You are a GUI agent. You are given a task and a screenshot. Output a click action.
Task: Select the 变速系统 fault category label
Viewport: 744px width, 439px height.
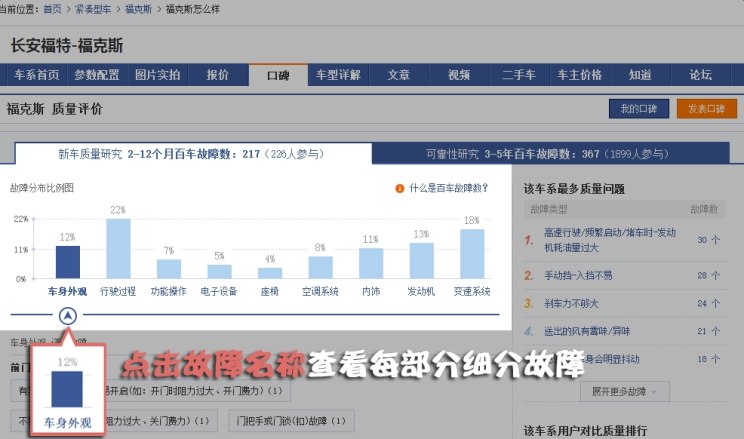tap(472, 291)
